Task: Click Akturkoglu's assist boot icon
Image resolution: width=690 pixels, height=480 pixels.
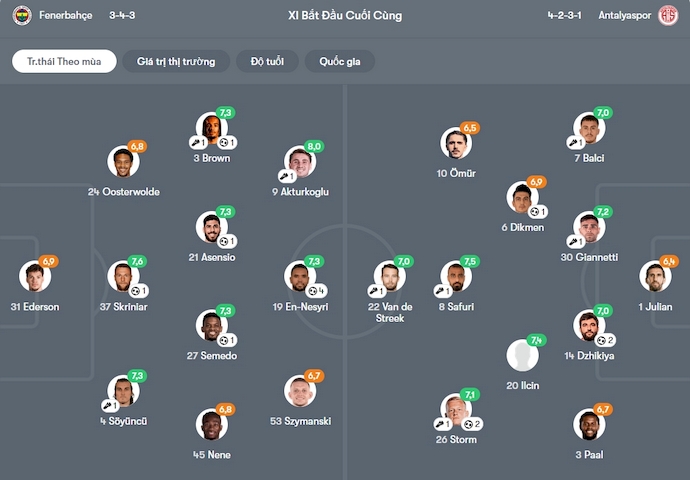Action: (x=283, y=176)
